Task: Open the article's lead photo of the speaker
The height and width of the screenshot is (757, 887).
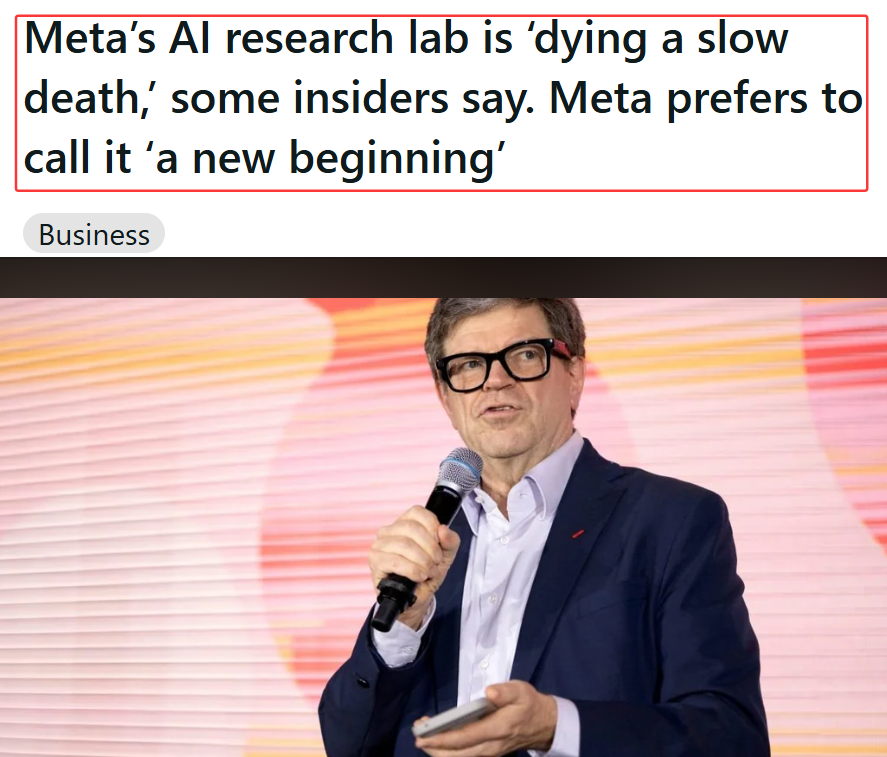Action: coord(444,527)
